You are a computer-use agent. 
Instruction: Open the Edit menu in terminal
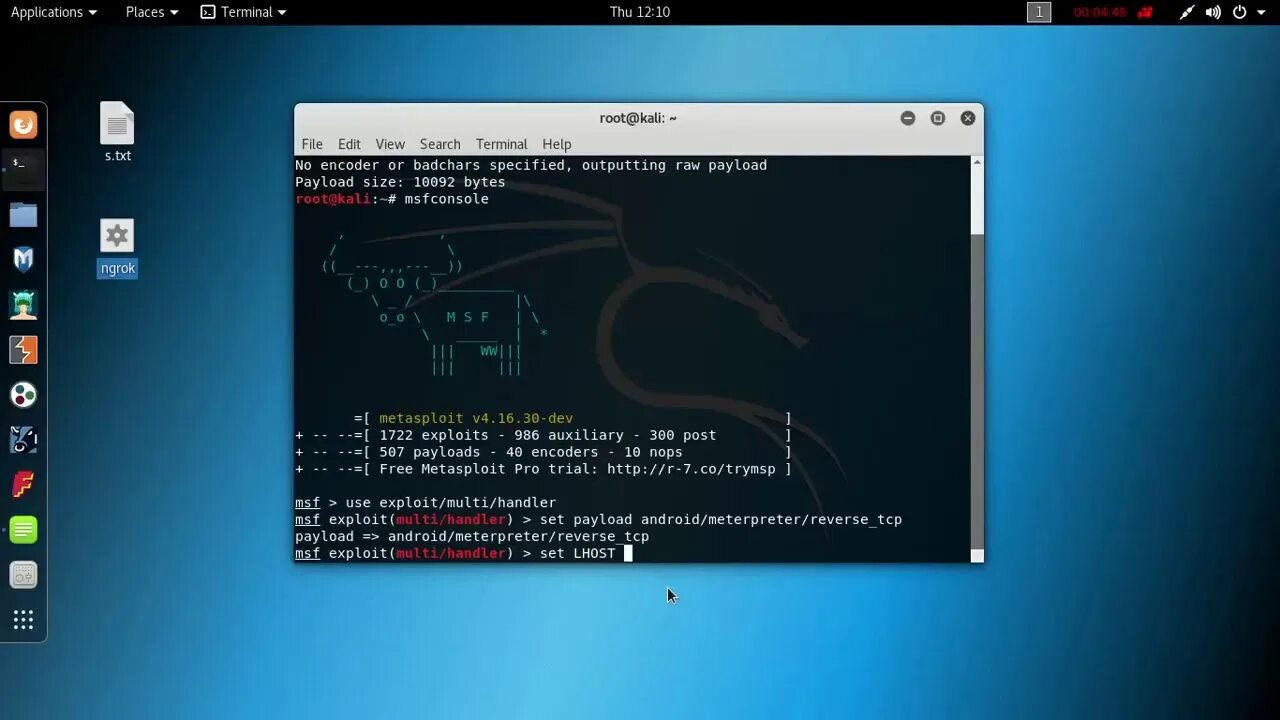click(349, 144)
